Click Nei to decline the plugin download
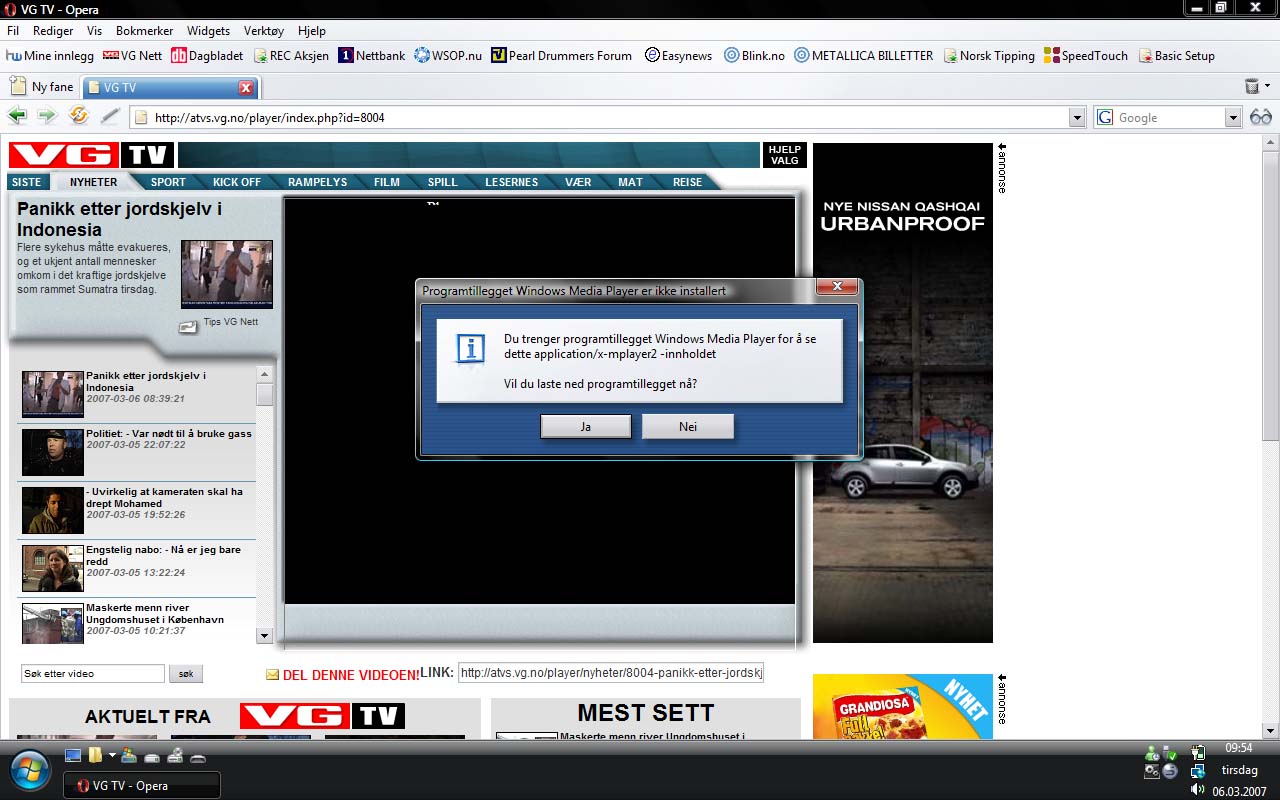 pos(688,427)
